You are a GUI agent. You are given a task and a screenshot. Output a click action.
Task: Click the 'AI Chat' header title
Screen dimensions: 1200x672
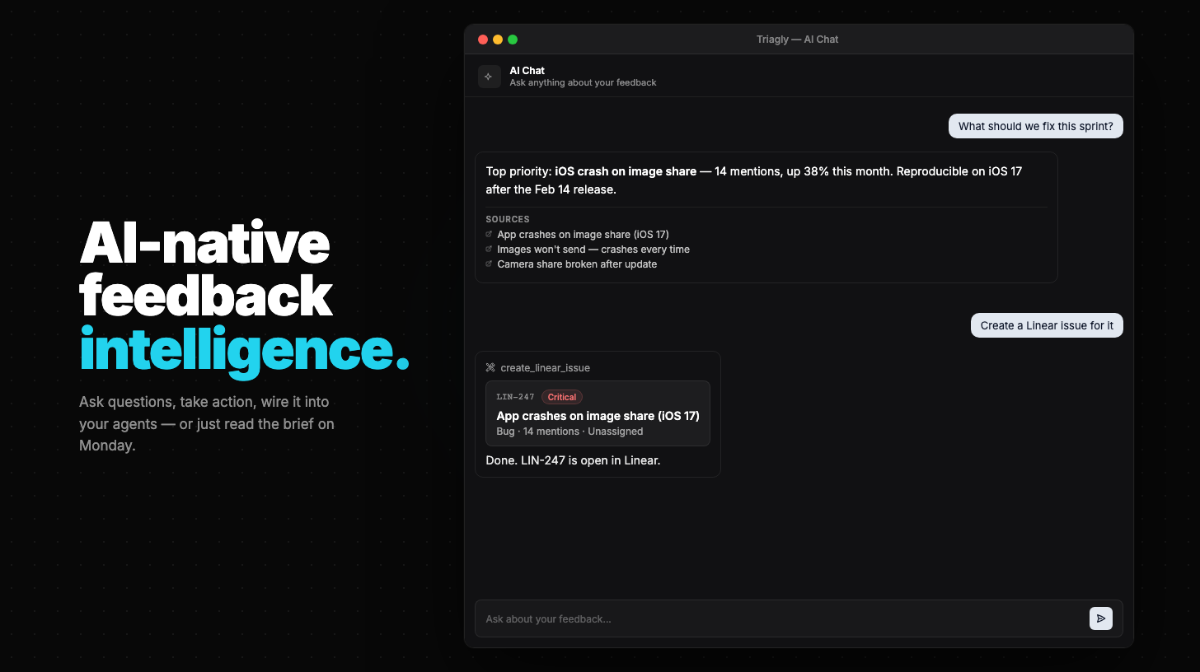tap(527, 70)
